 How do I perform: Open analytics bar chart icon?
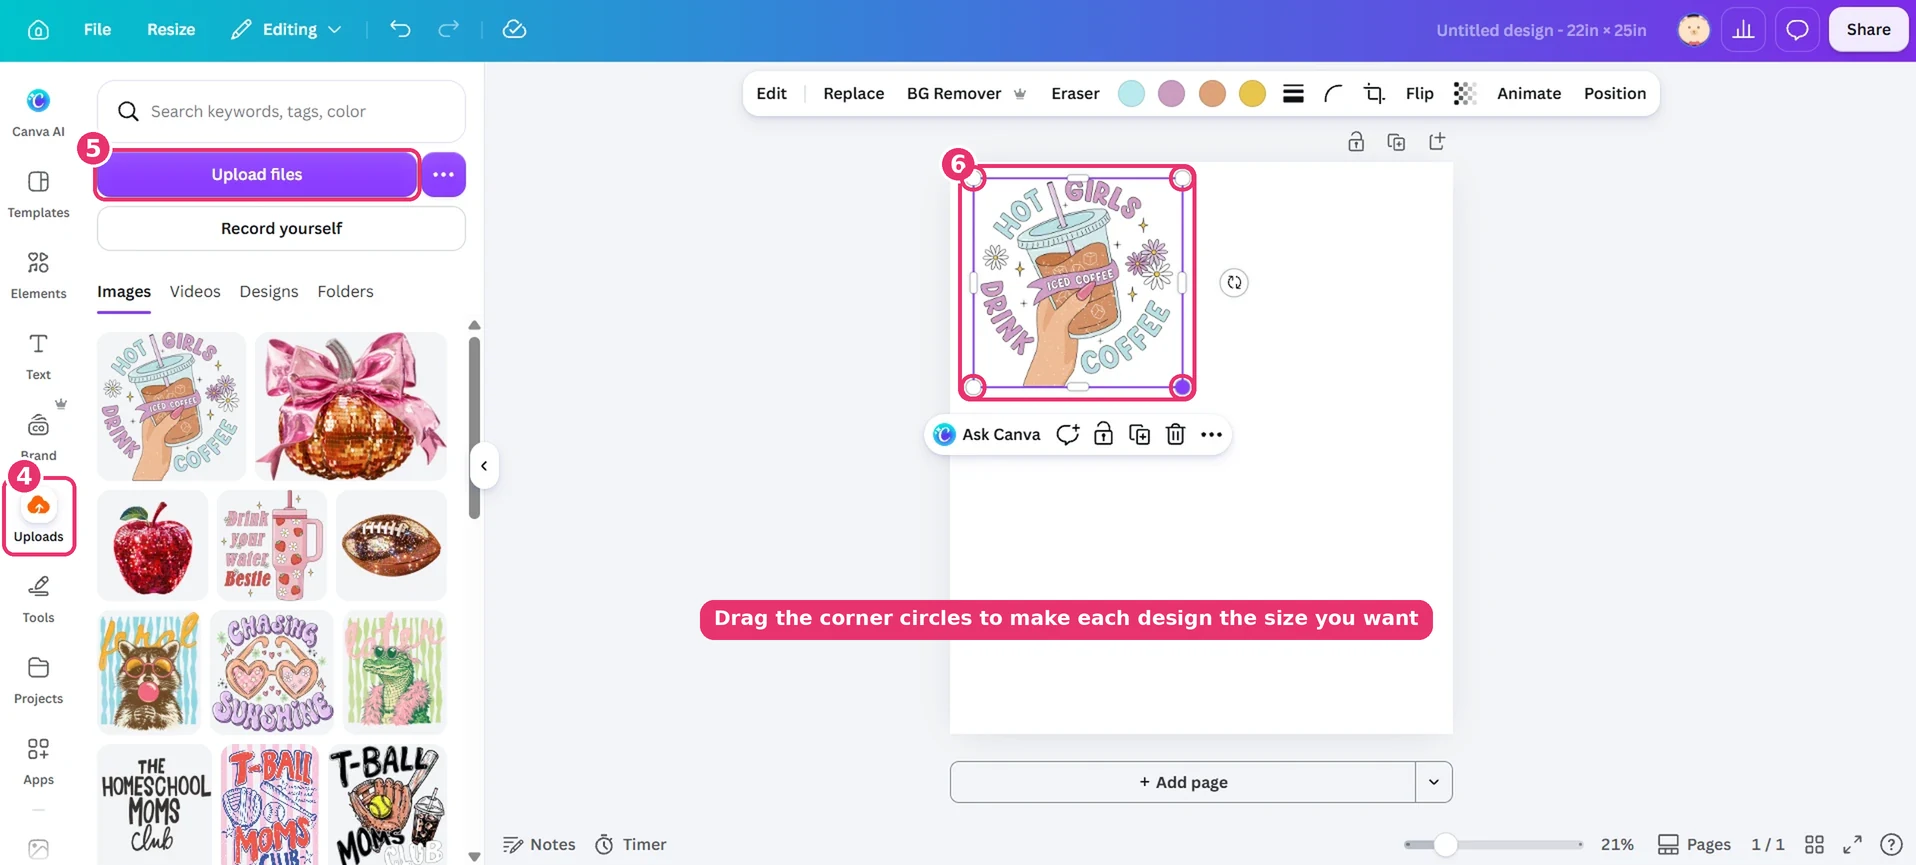pyautogui.click(x=1743, y=30)
